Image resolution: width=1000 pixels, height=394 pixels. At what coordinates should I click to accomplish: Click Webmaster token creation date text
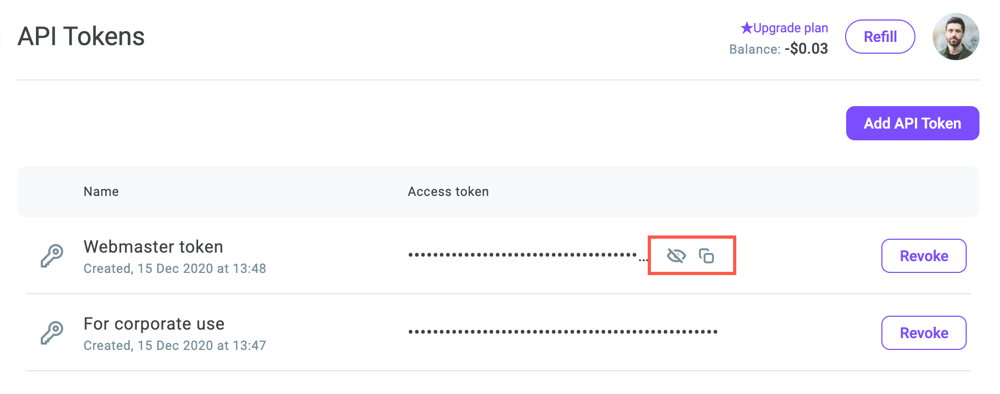pyautogui.click(x=175, y=269)
